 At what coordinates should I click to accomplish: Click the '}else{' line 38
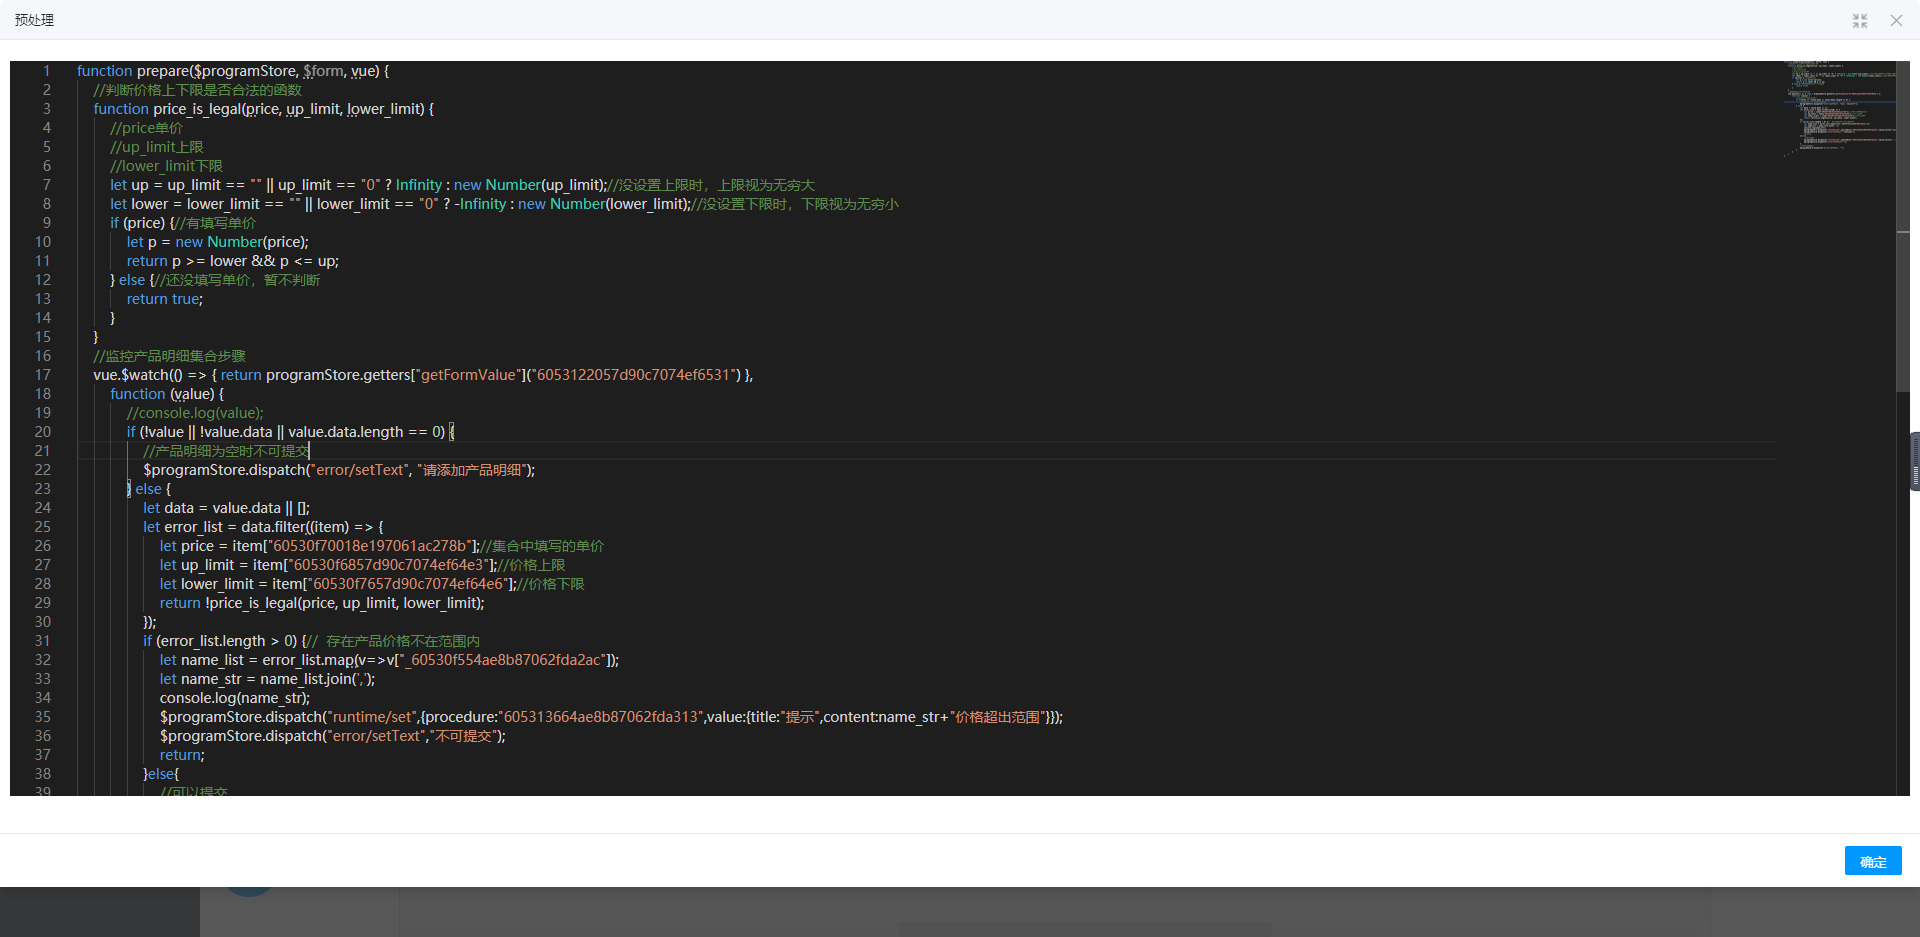[x=161, y=774]
